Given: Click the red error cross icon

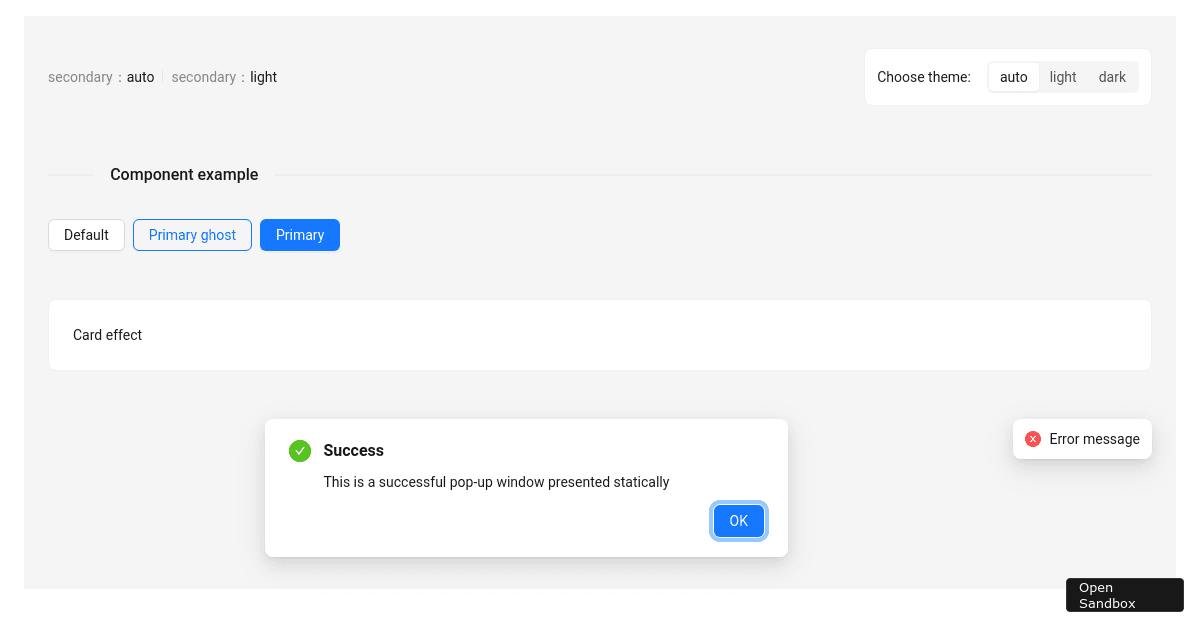Looking at the screenshot, I should pos(1033,439).
